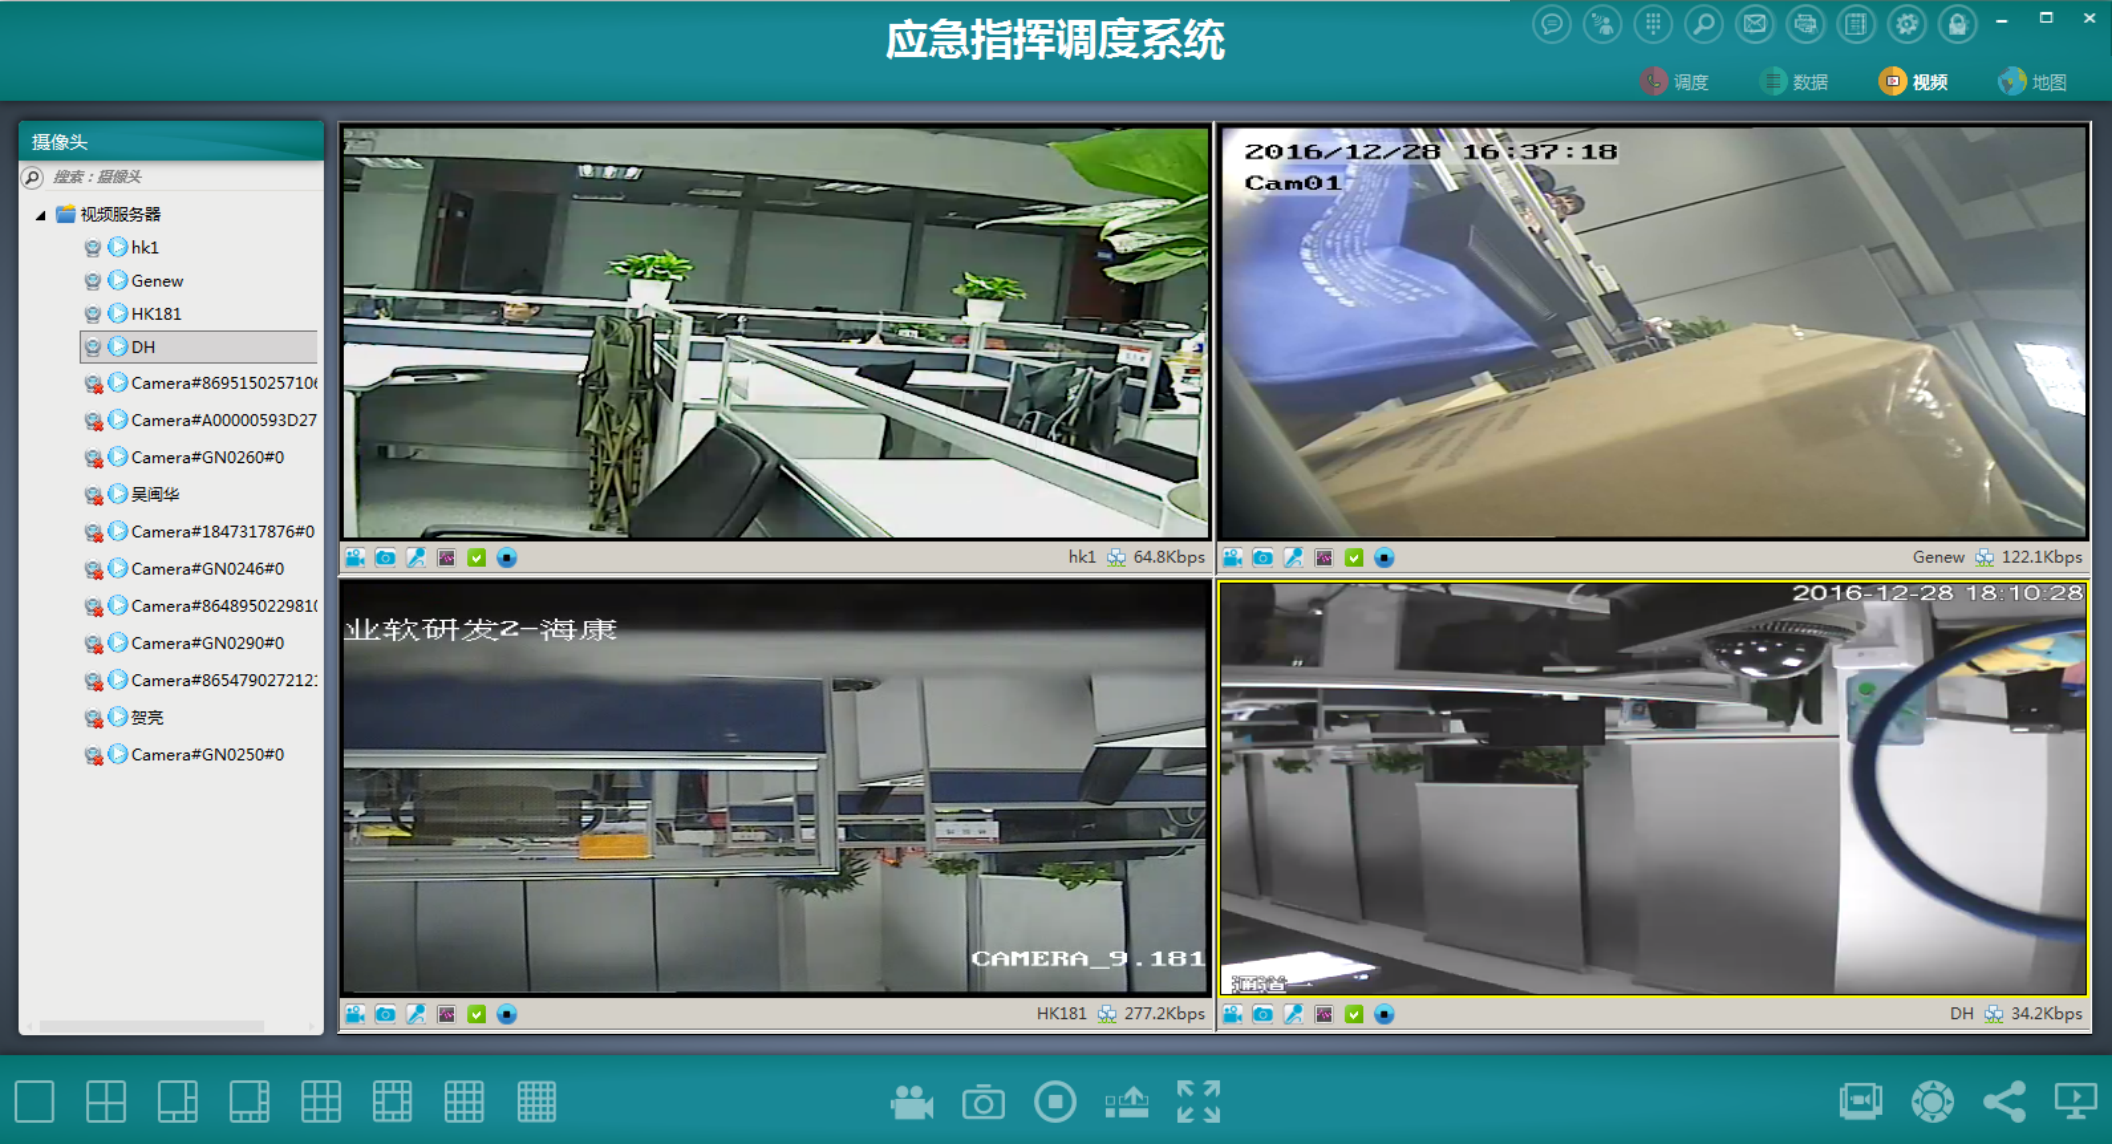Open the dial keypad icon in header

tap(1653, 23)
